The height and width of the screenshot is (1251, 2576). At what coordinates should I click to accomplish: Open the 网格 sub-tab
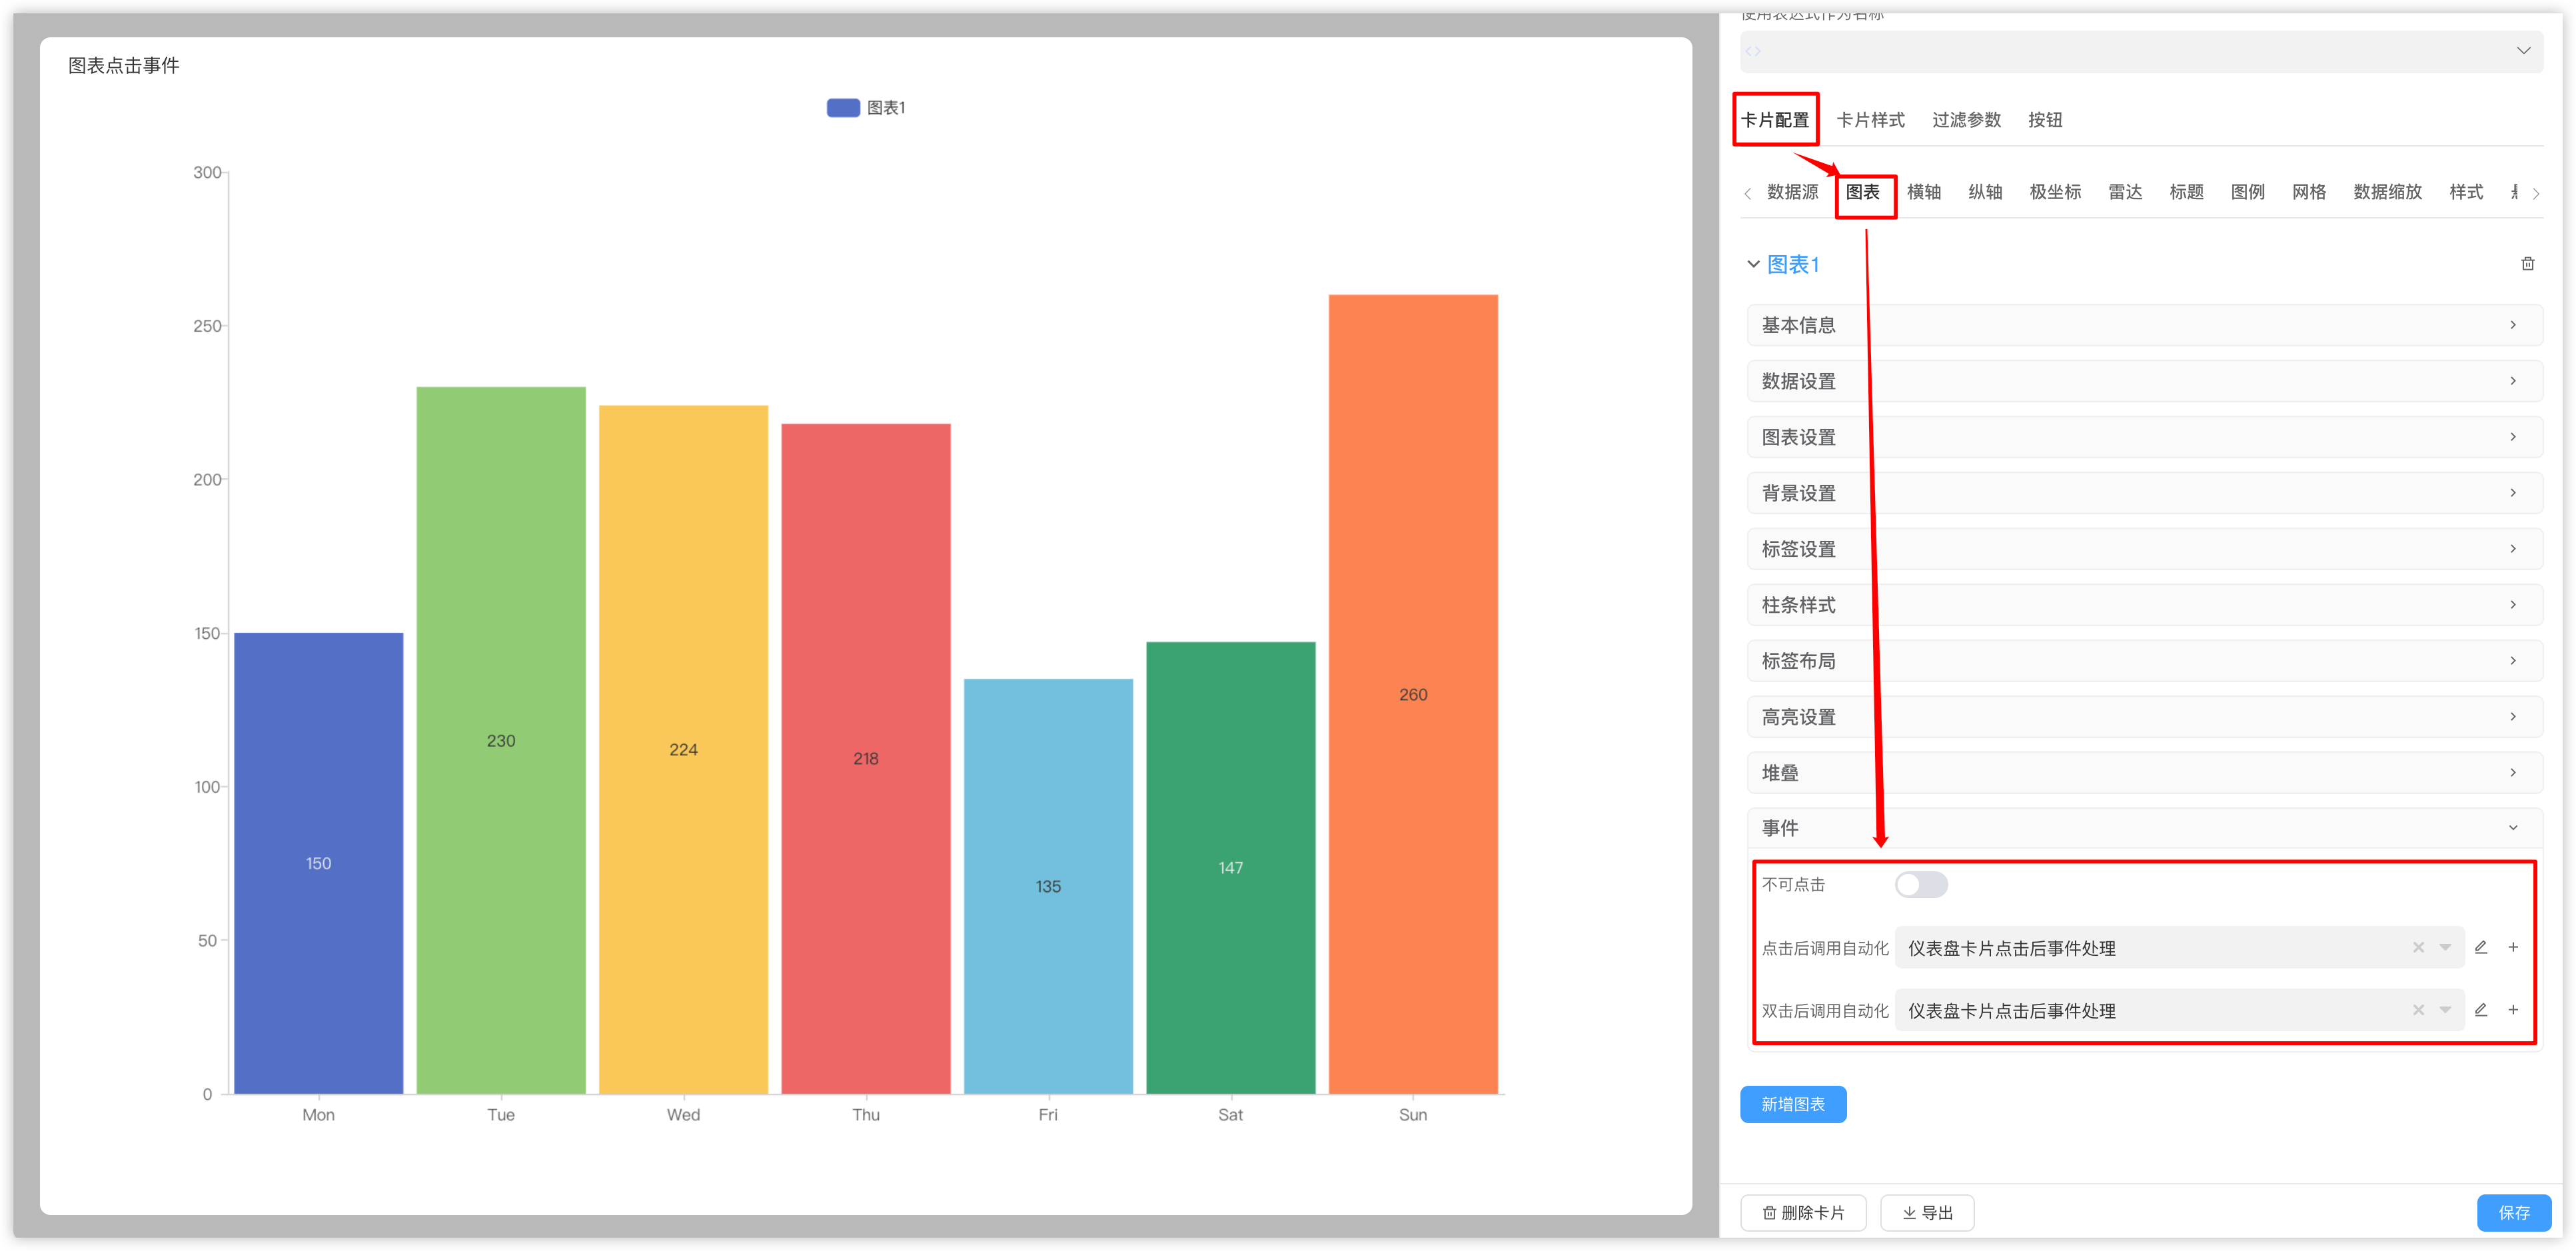point(2309,192)
